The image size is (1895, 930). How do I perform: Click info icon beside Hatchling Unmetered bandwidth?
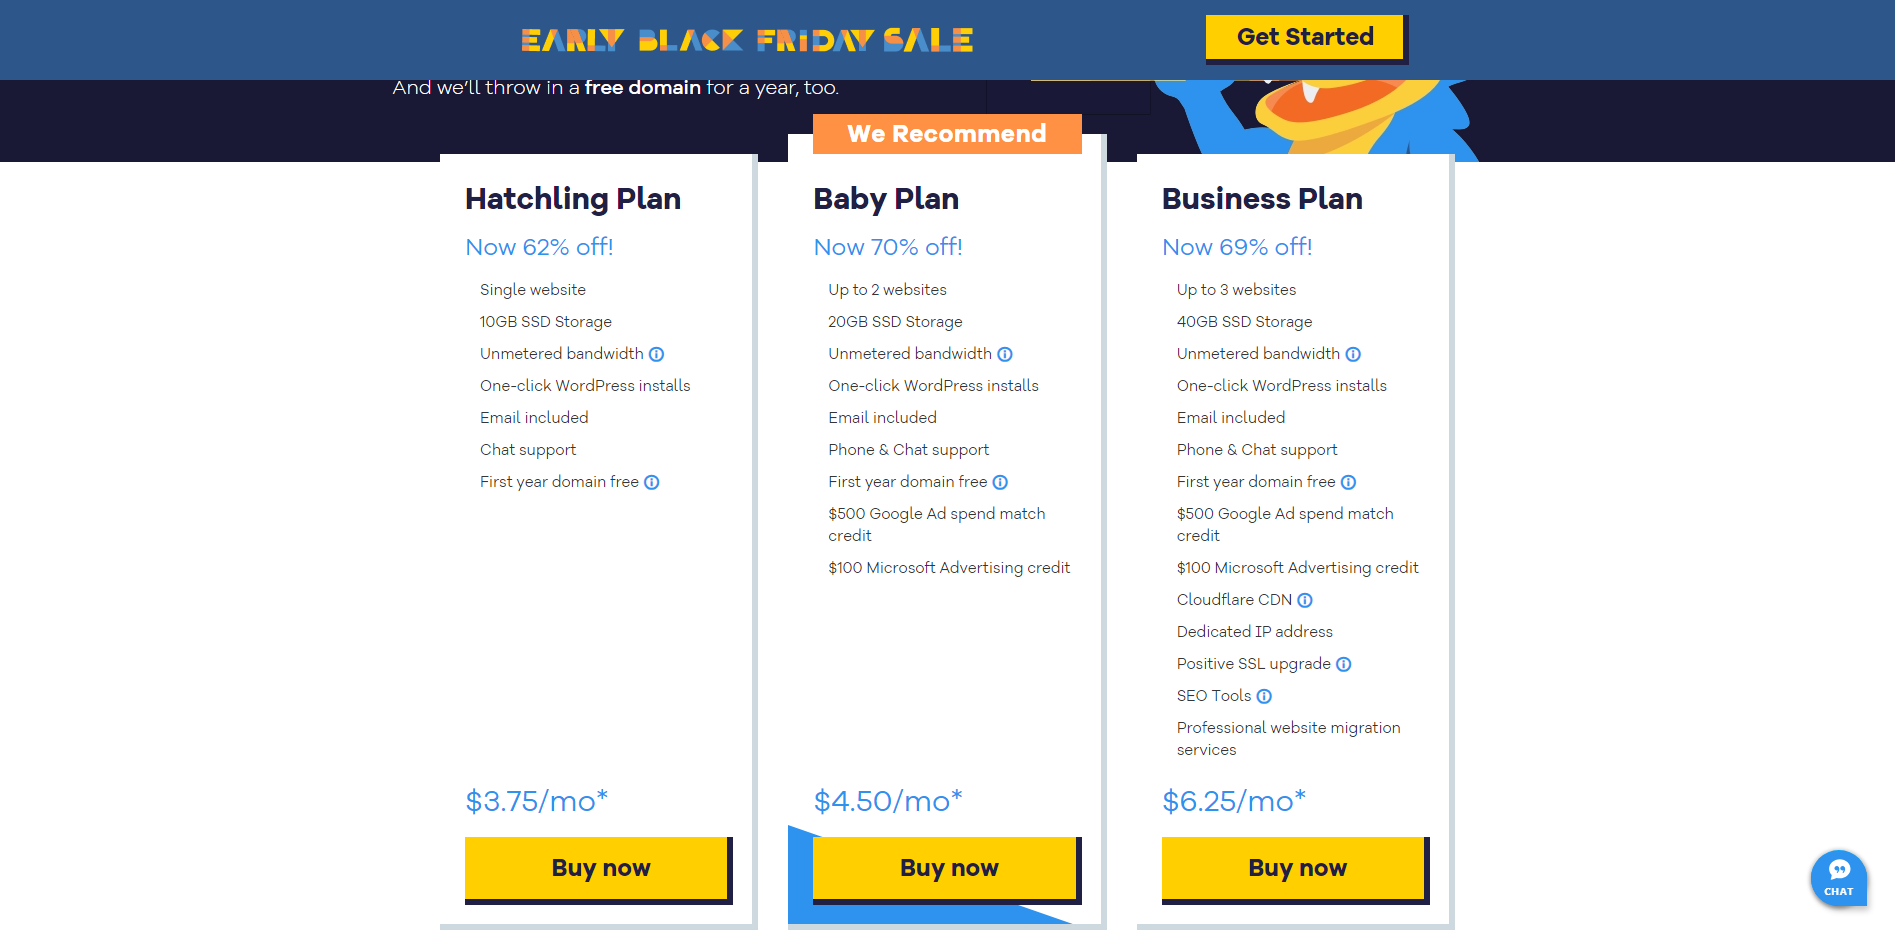657,354
